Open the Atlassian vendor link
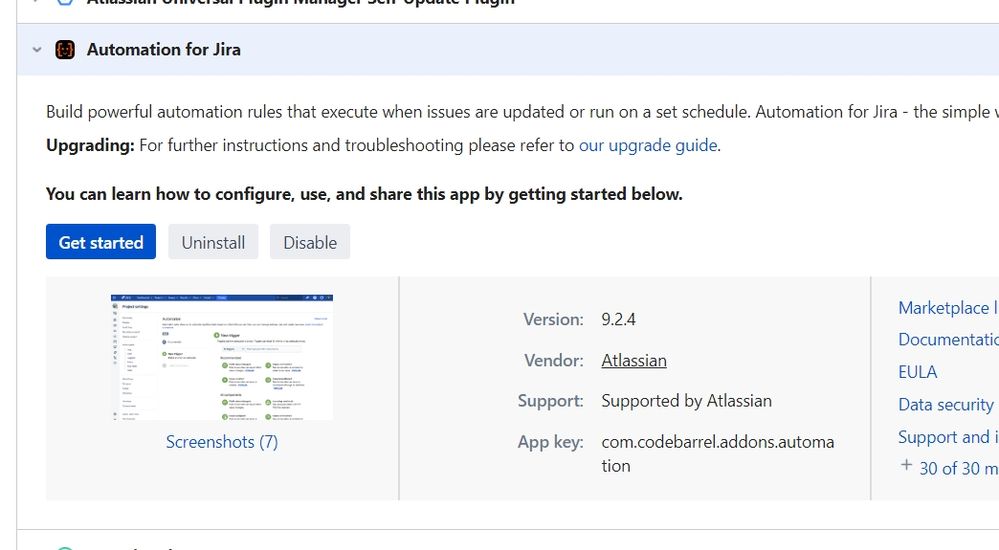This screenshot has height=550, width=999. pos(634,361)
